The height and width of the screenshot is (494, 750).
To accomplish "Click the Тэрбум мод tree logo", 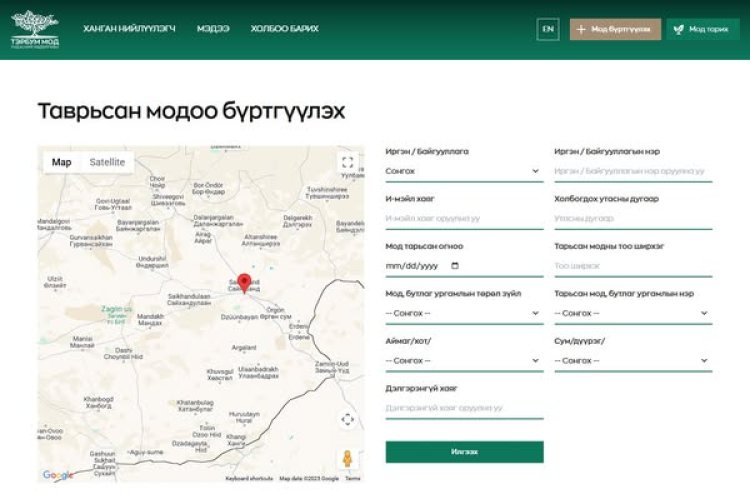I will [x=34, y=29].
